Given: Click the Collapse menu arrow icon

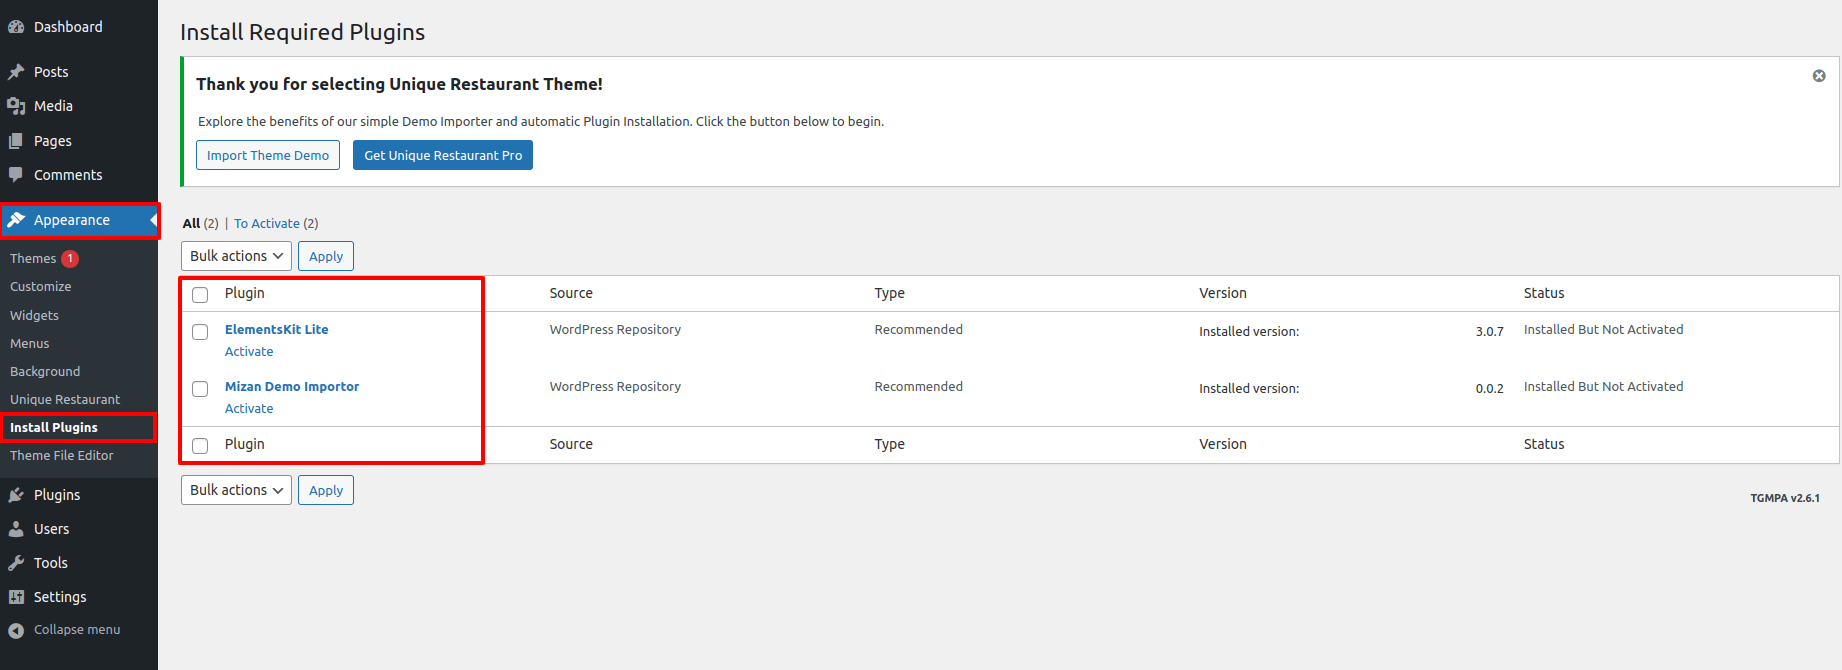Looking at the screenshot, I should point(16,630).
